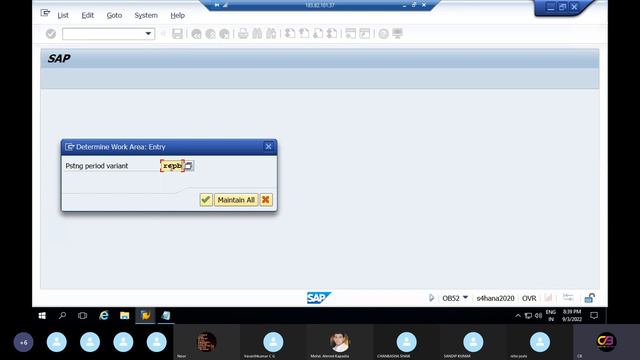Viewport: 640px width, 360px height.
Task: Open the List menu
Action: [x=63, y=15]
